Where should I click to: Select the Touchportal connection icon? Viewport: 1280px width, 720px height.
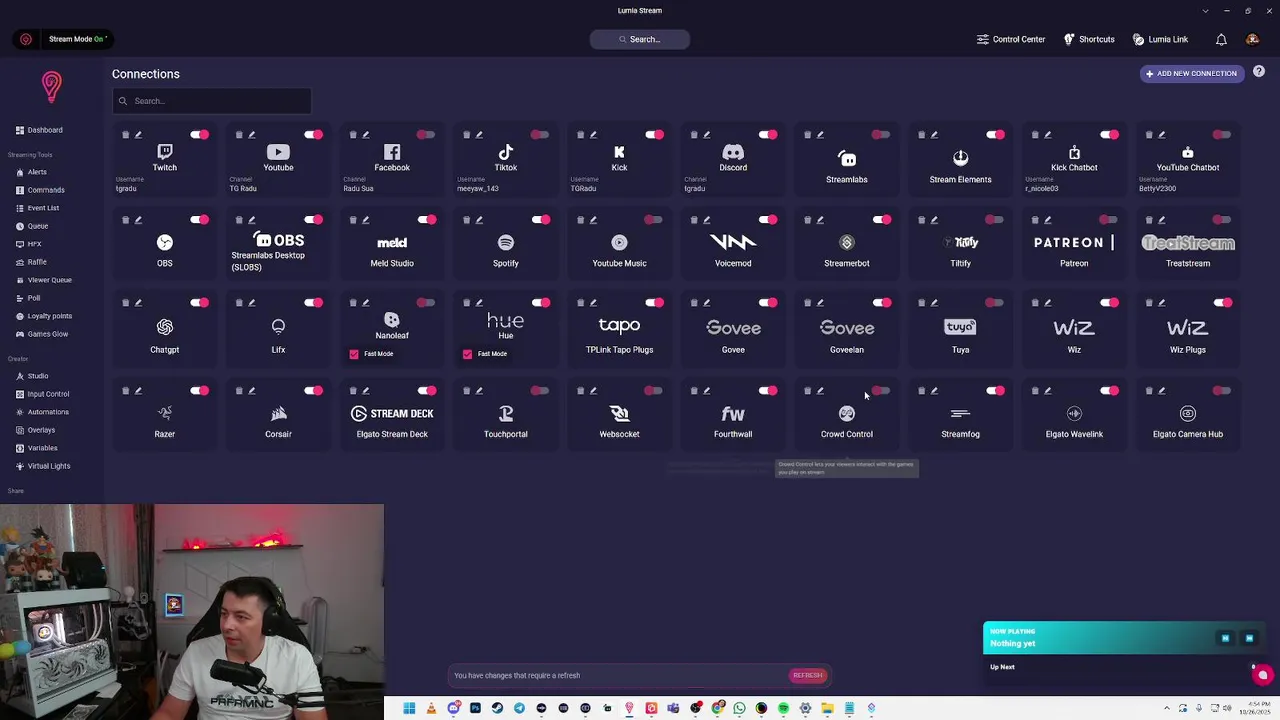506,413
